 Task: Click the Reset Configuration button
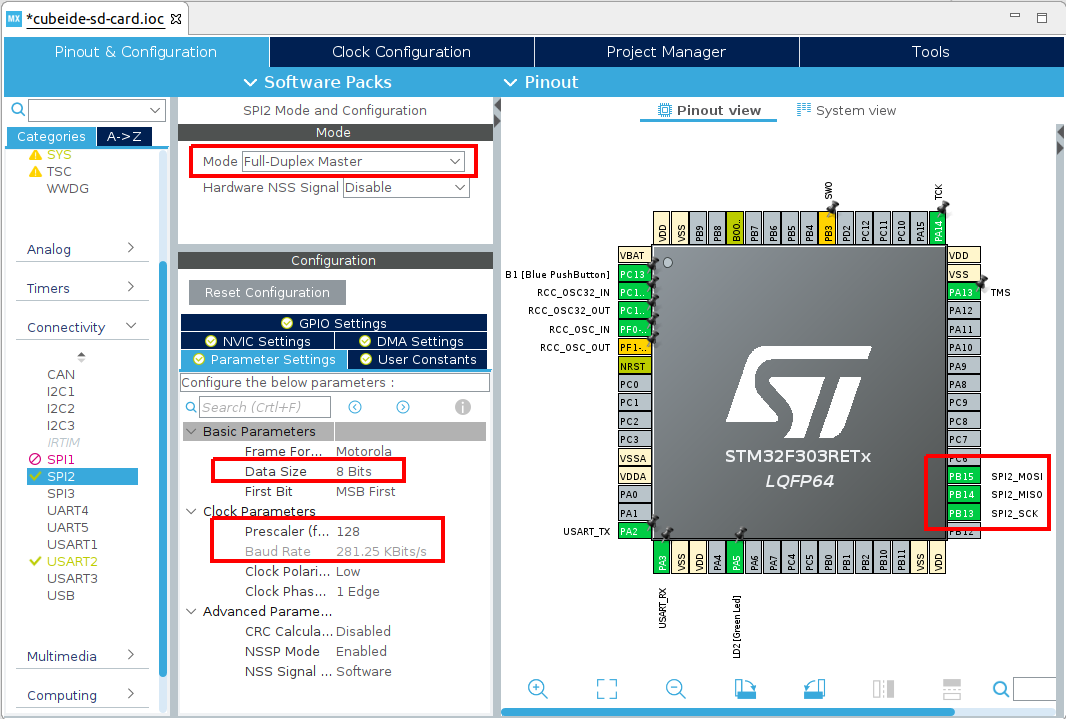pos(266,292)
